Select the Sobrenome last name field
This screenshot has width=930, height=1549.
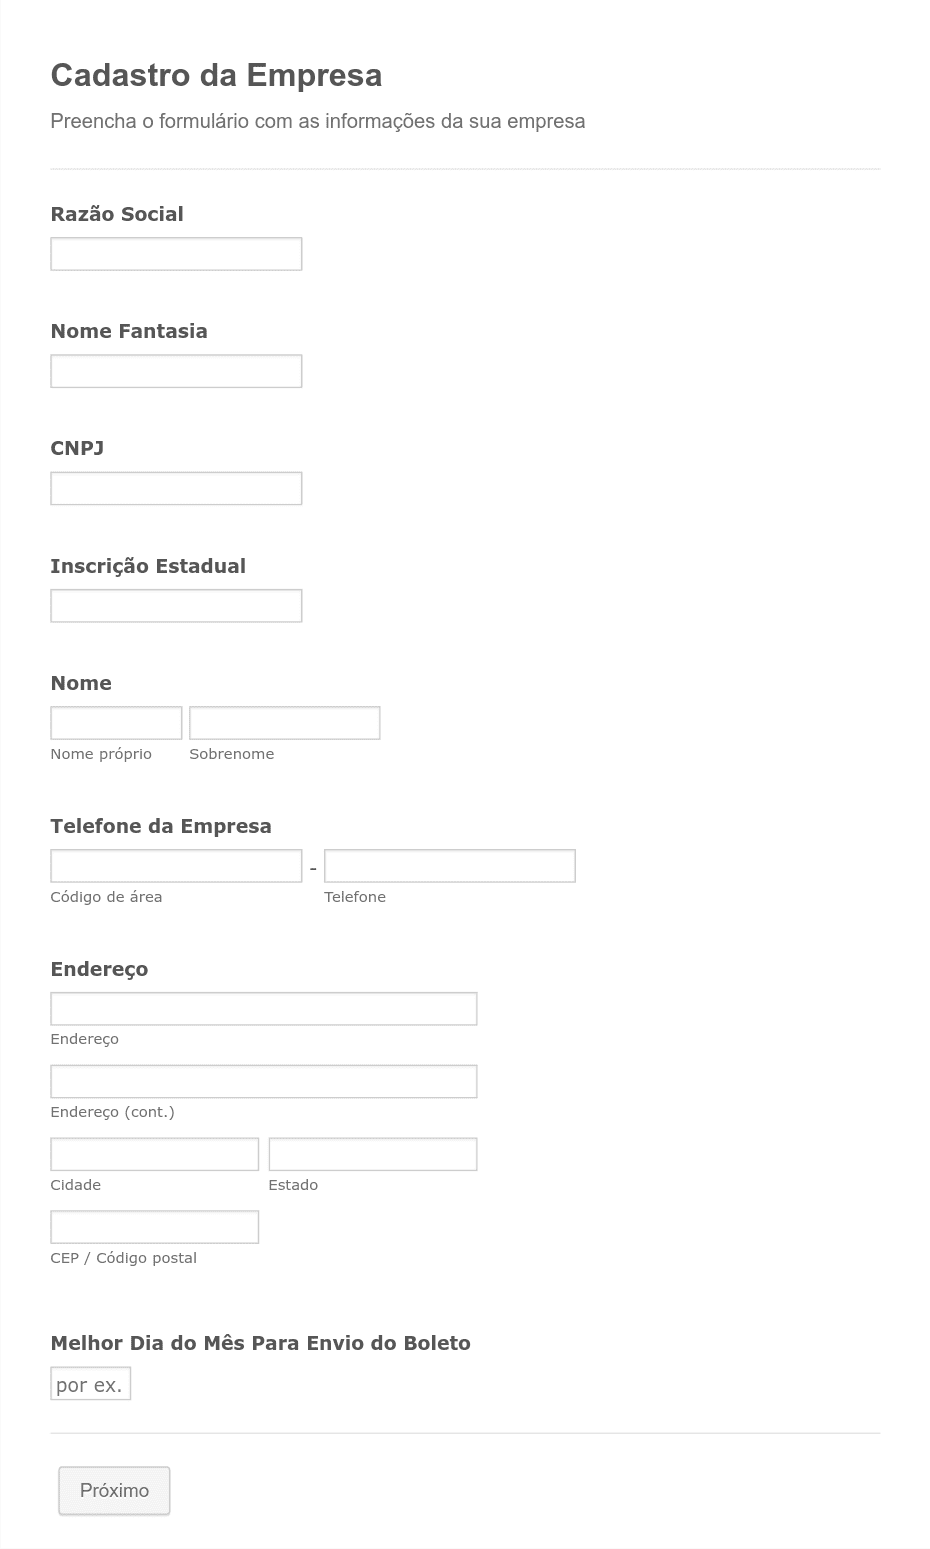tap(285, 723)
